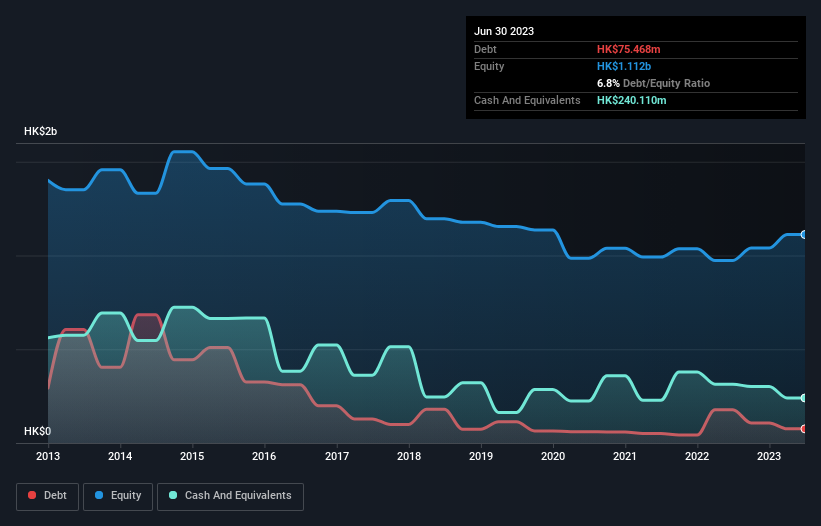Select the 2013 x-axis label
The image size is (821, 526).
point(48,456)
